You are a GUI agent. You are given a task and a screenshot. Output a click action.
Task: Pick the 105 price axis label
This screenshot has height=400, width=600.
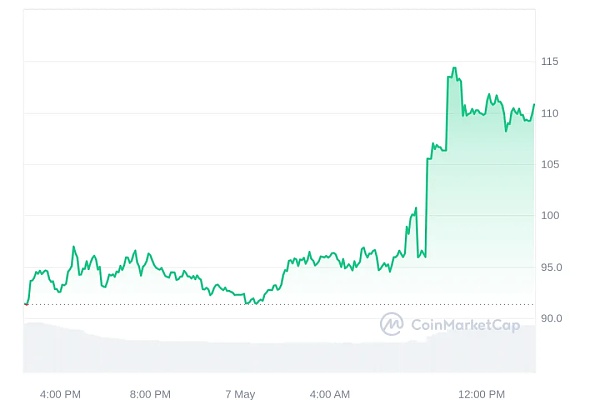pyautogui.click(x=550, y=164)
